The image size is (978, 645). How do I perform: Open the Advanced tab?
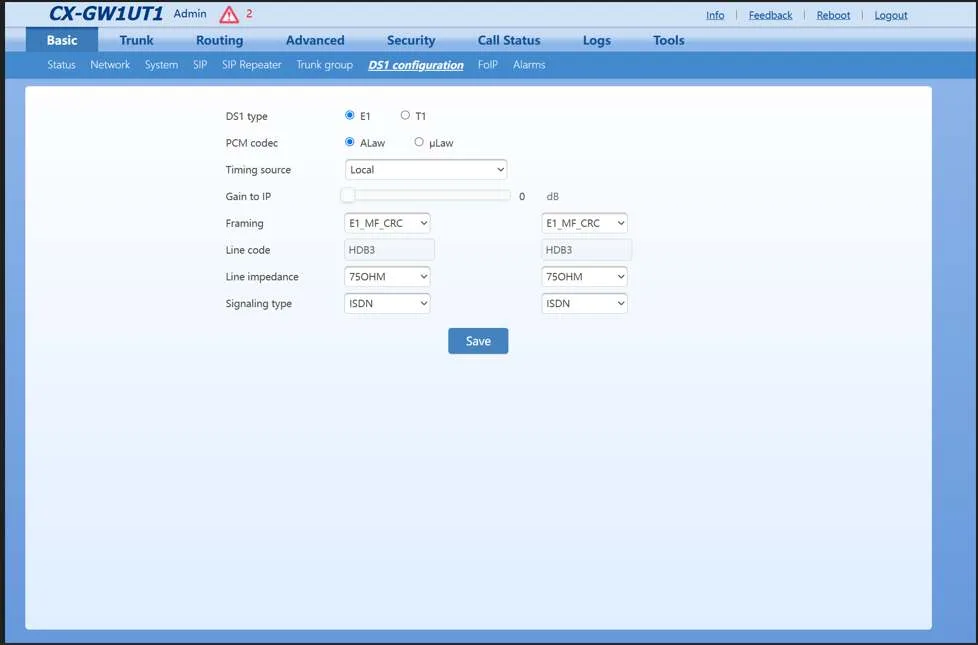click(x=315, y=40)
